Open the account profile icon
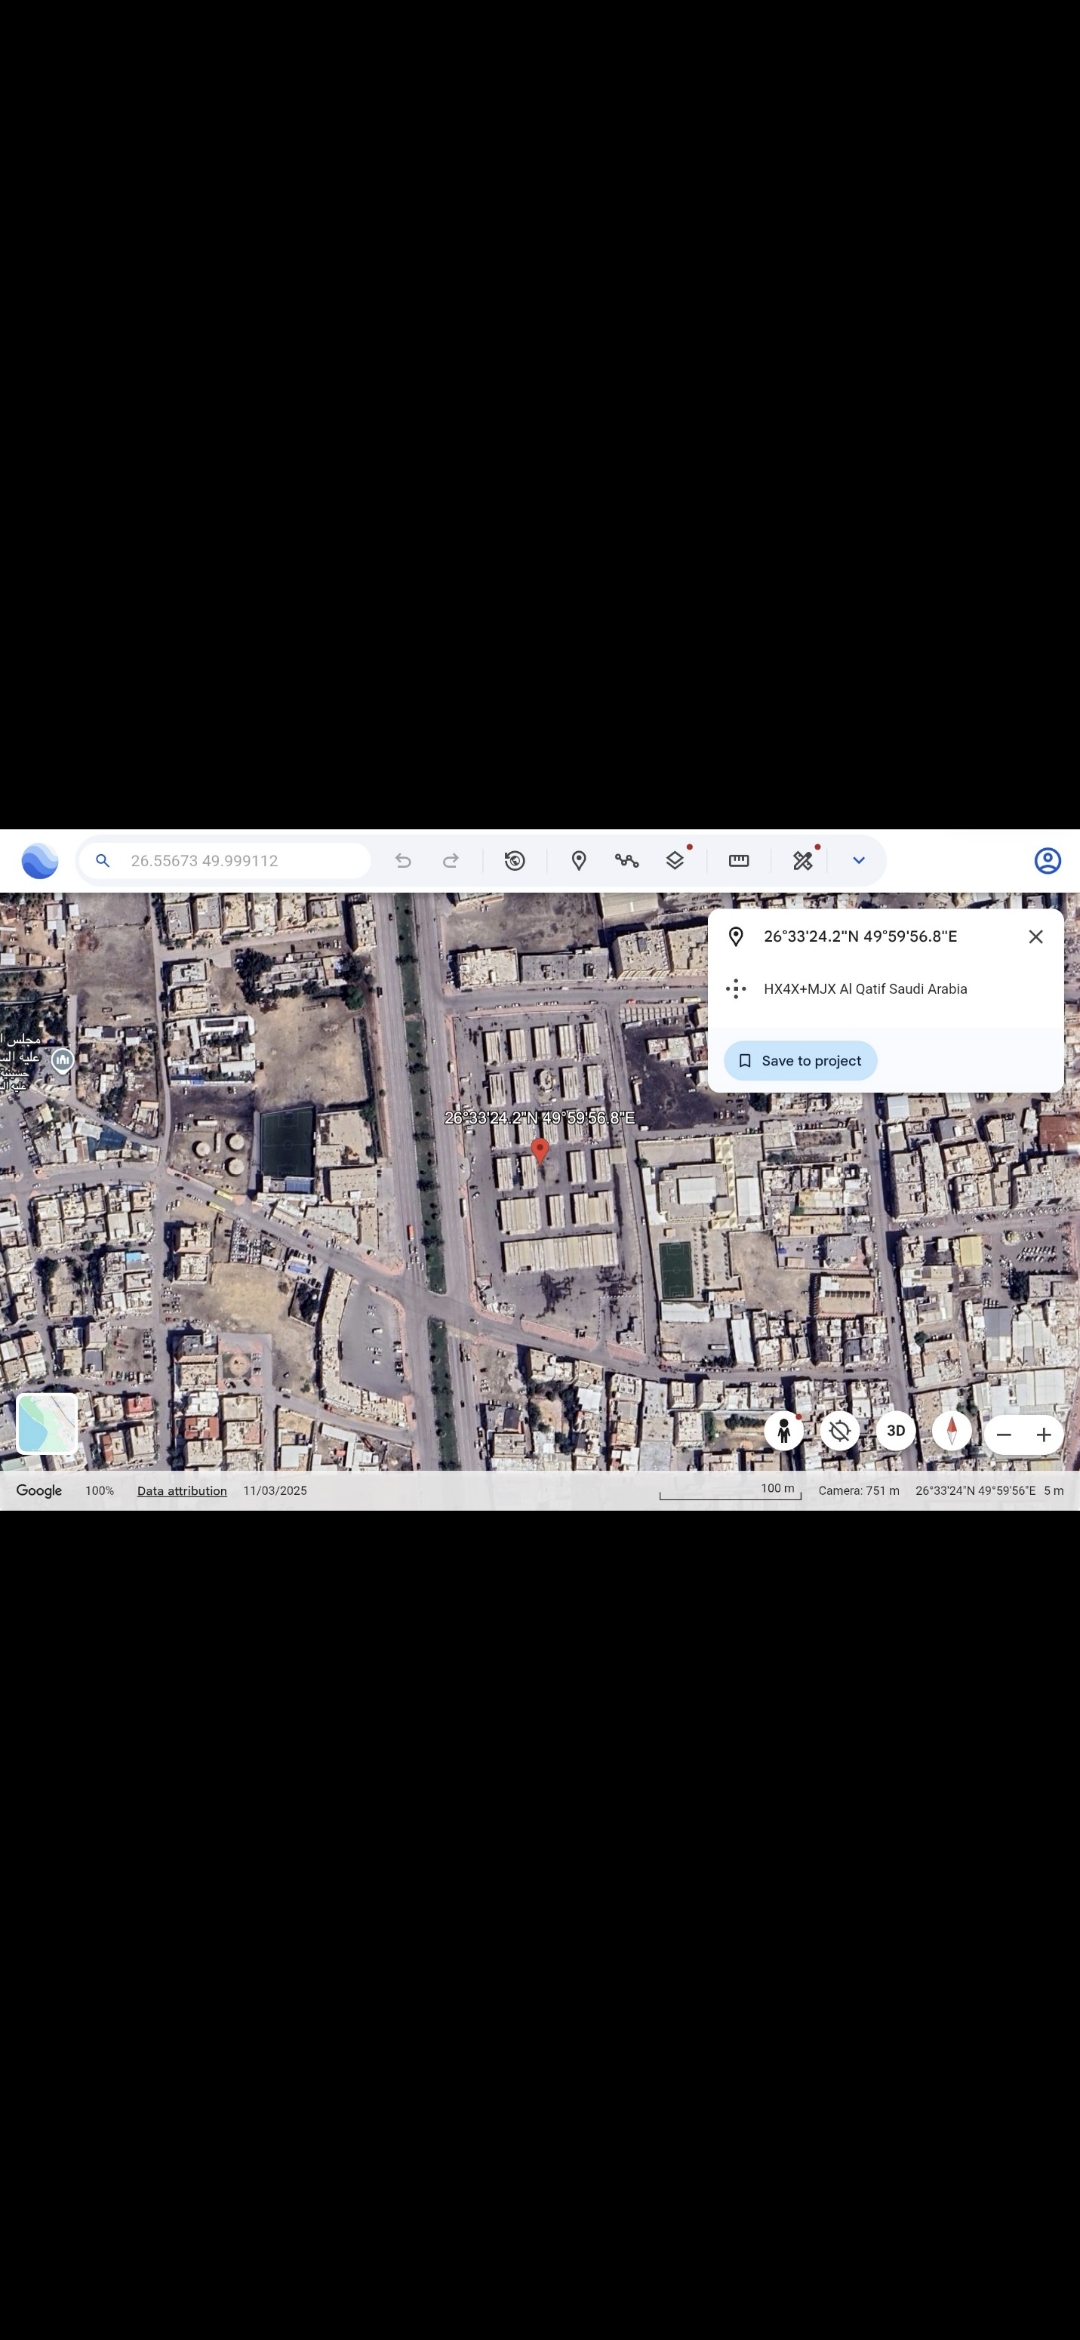The image size is (1080, 2340). [1047, 861]
